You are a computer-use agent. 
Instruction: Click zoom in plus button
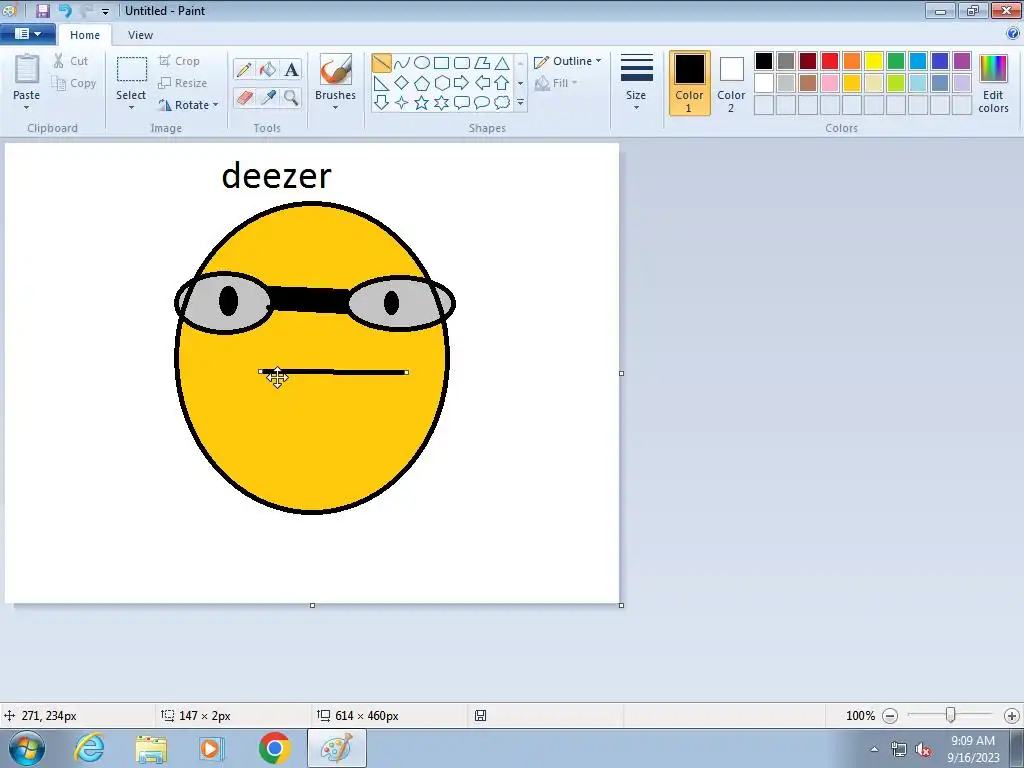[x=1012, y=716]
